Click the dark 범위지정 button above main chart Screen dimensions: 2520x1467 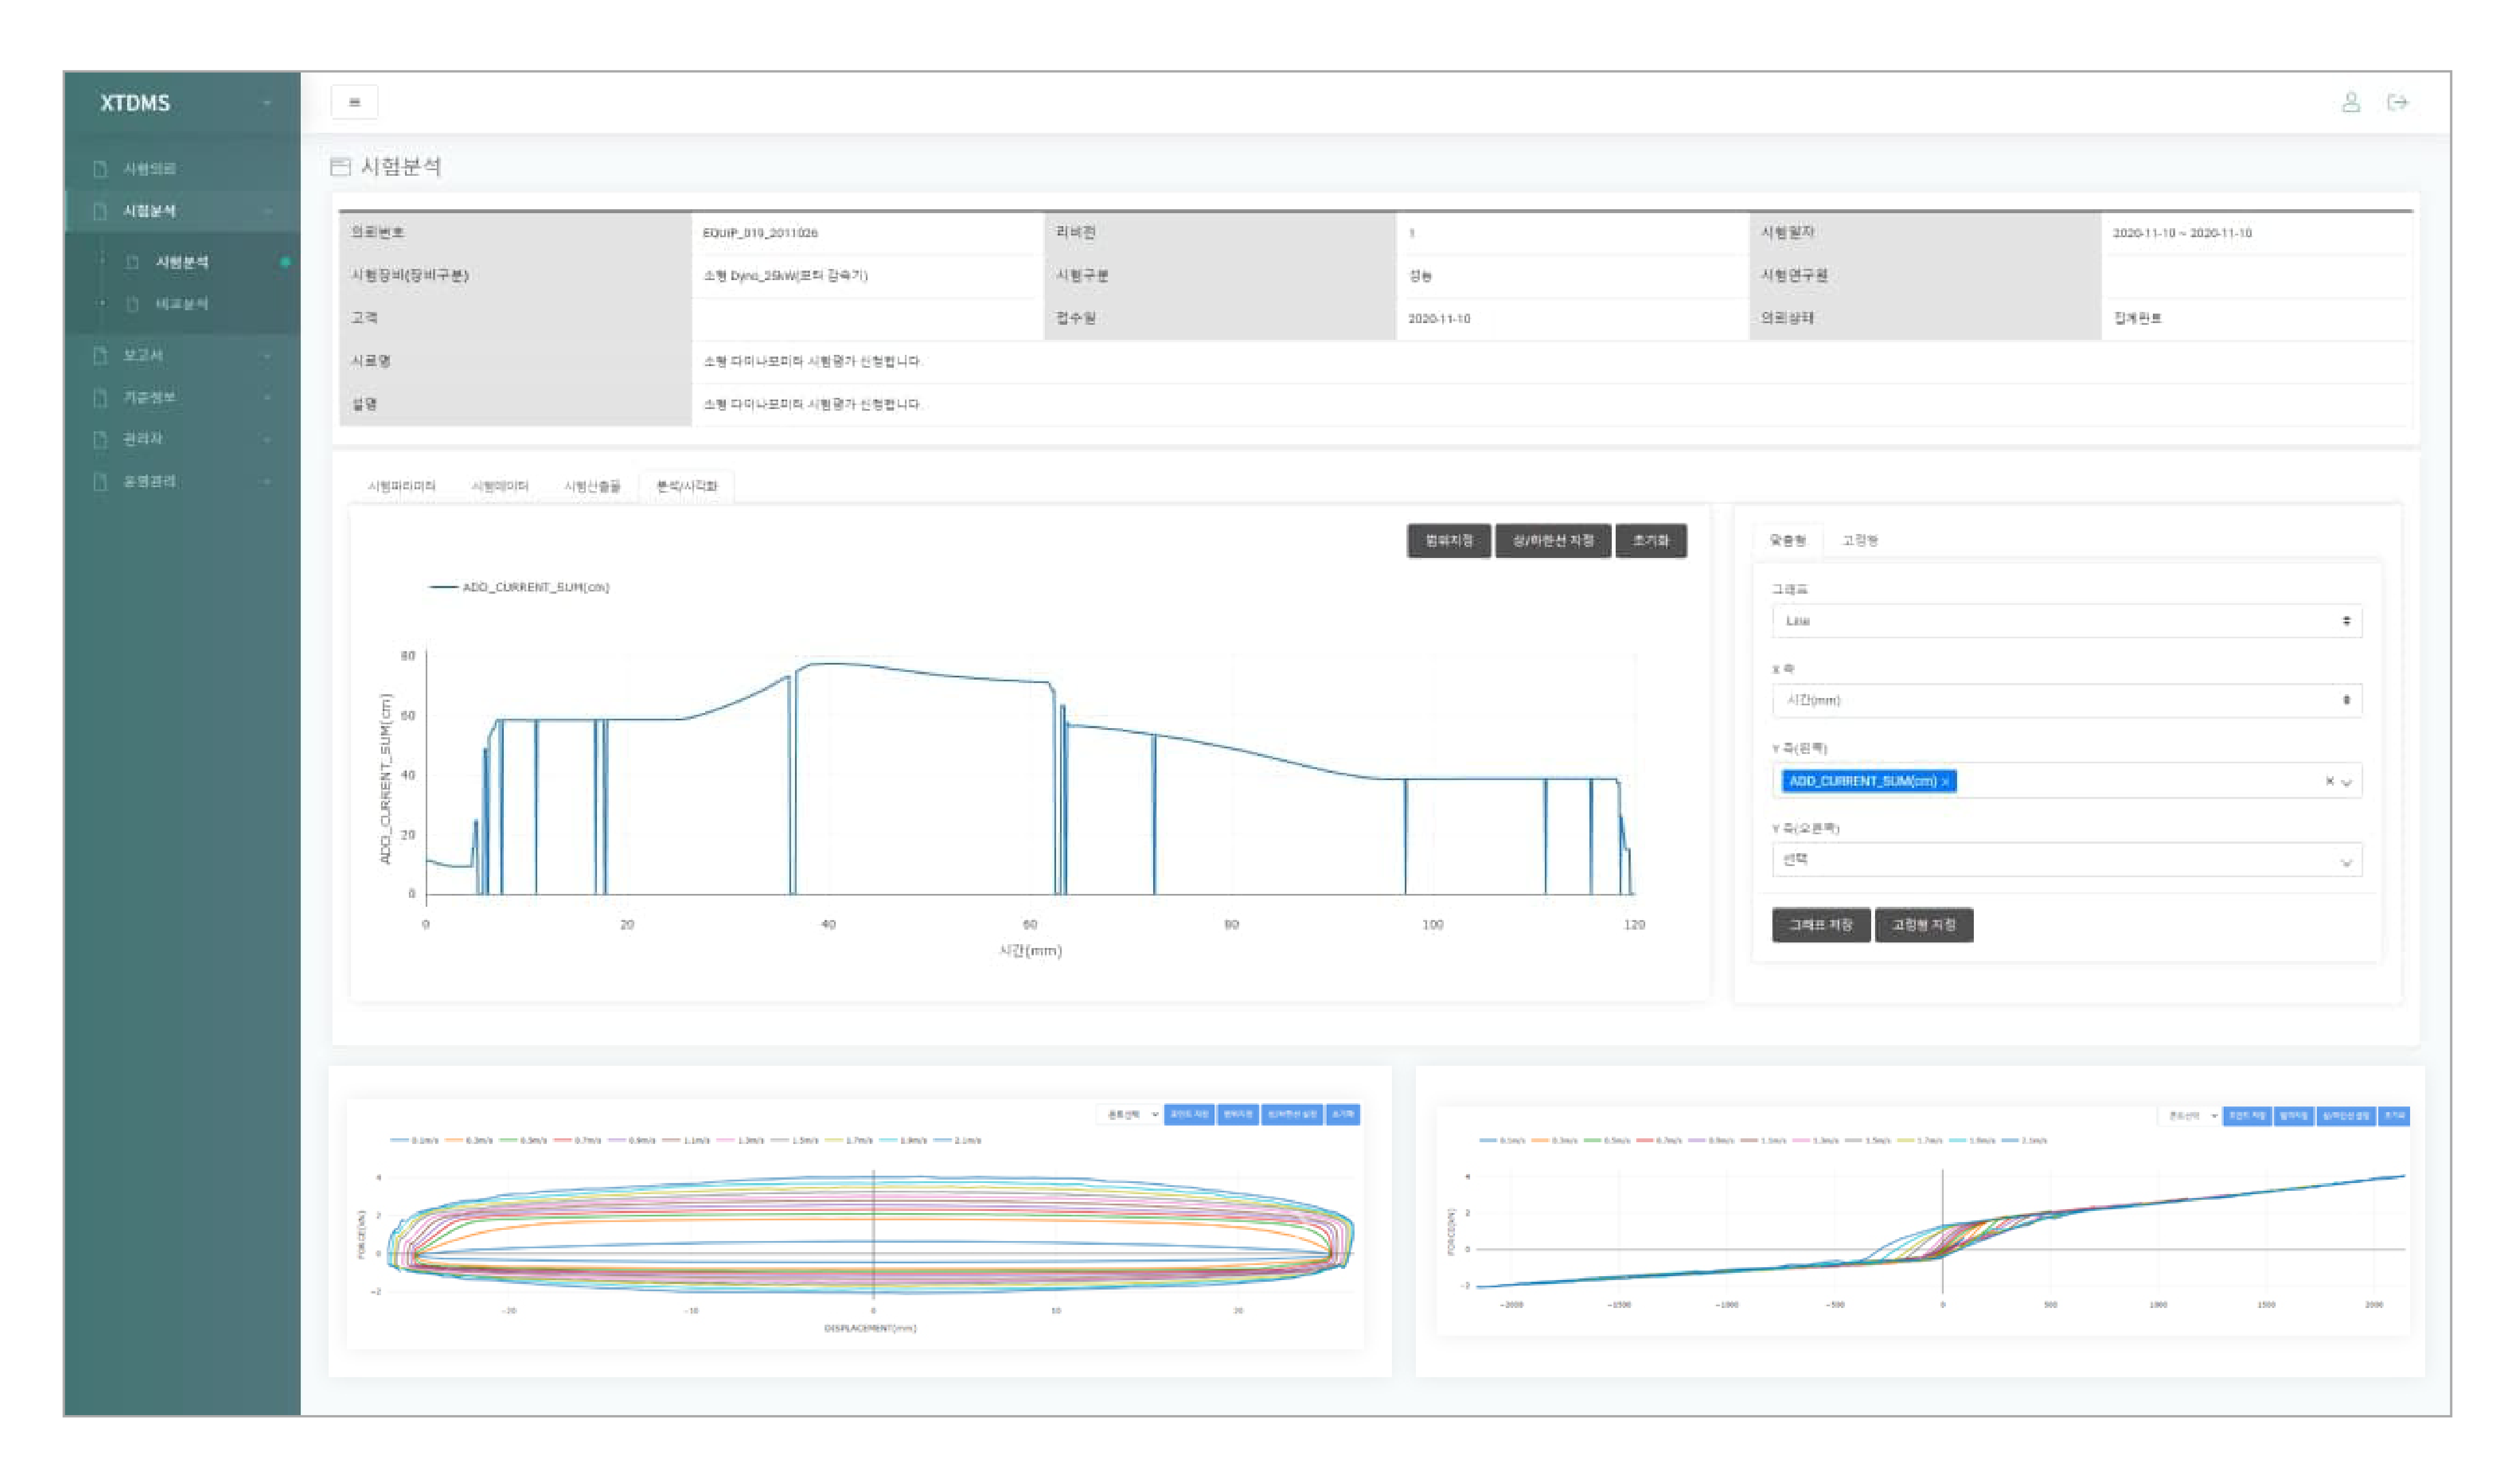point(1448,541)
